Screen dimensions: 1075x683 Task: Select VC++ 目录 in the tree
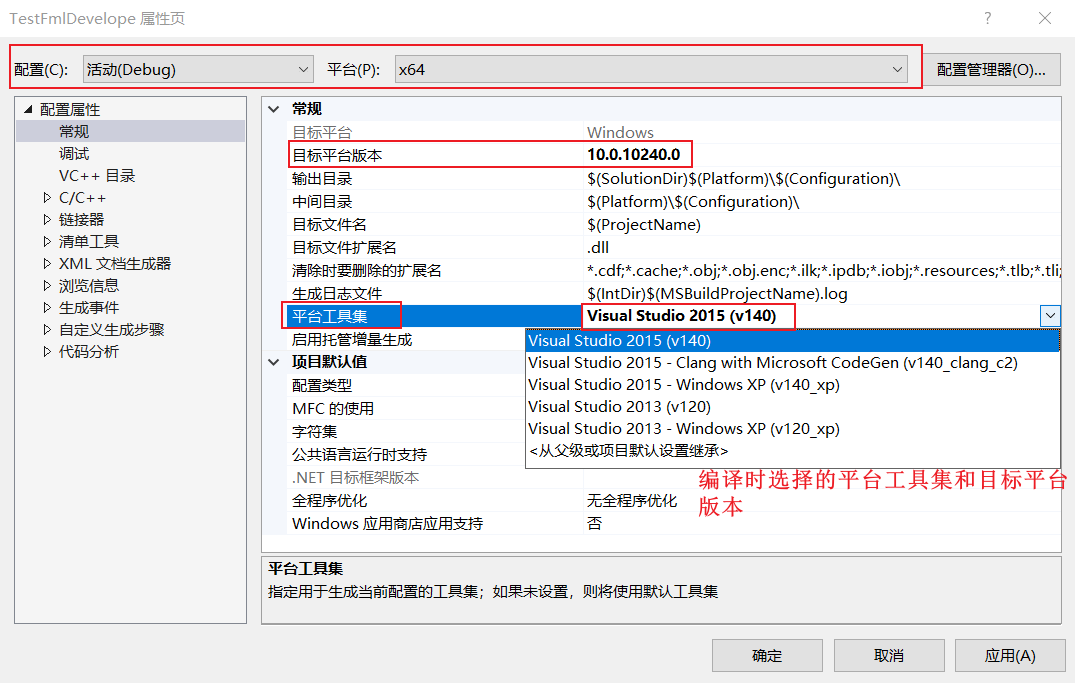click(97, 176)
